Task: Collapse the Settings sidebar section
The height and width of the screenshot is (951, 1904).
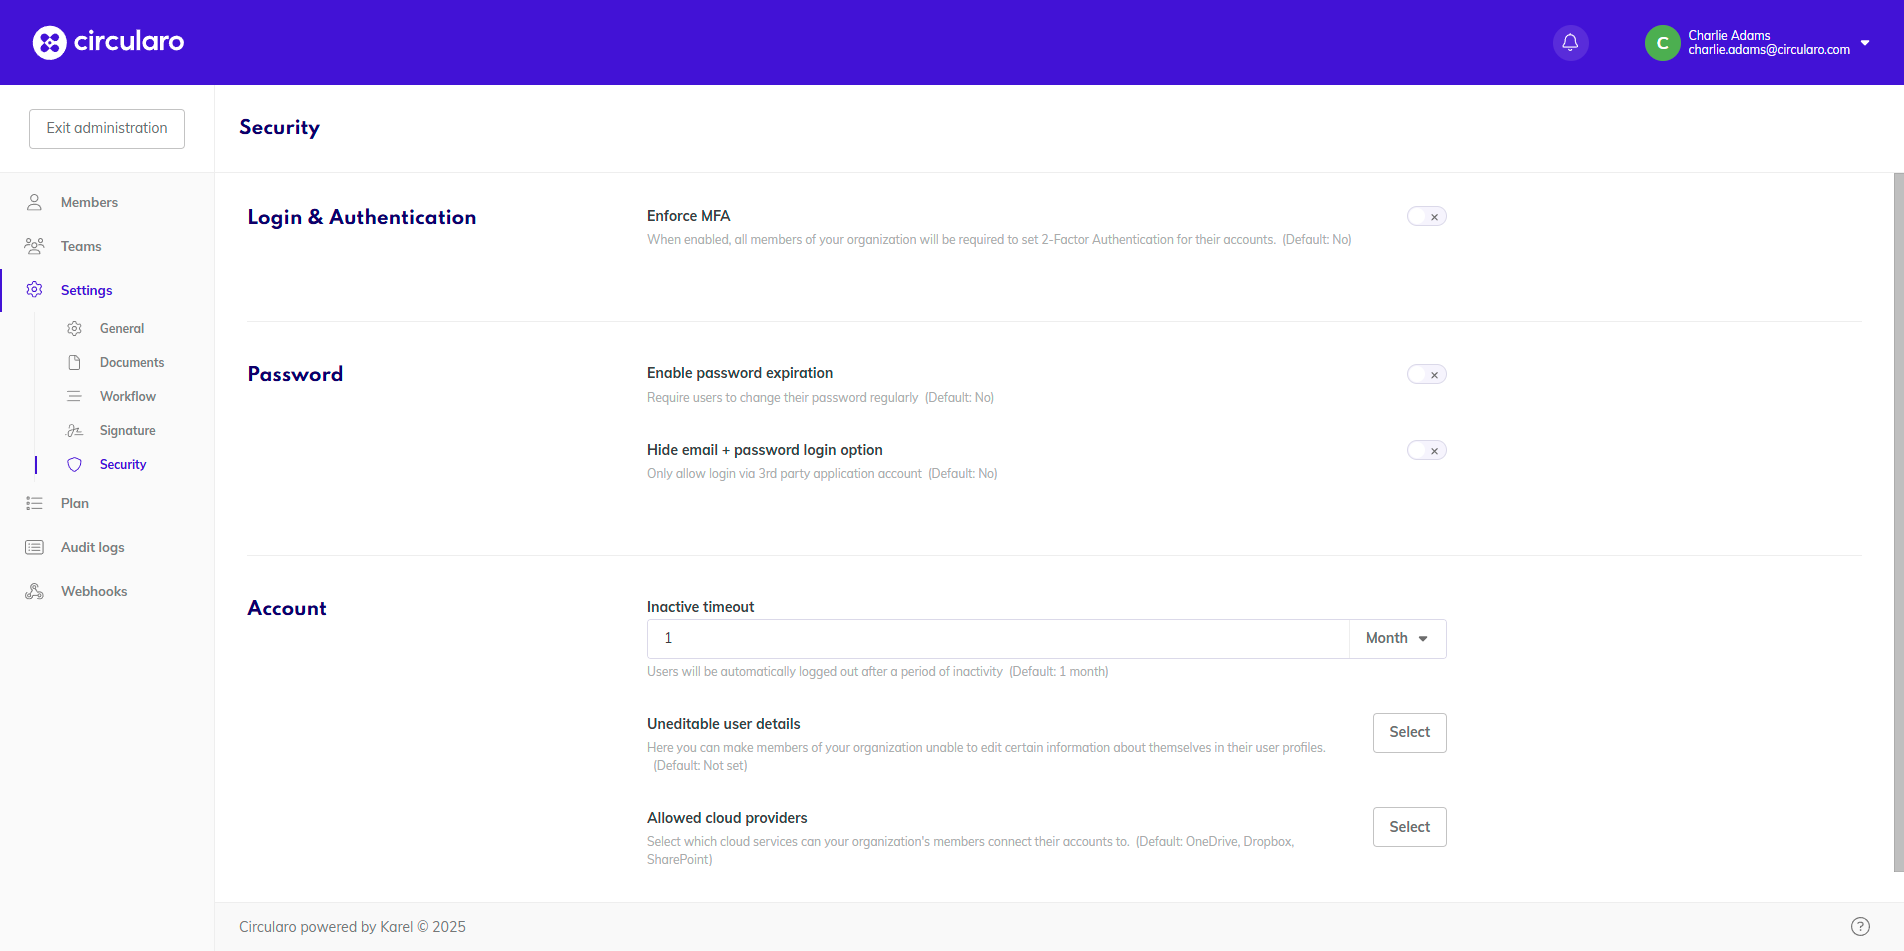Action: [86, 290]
